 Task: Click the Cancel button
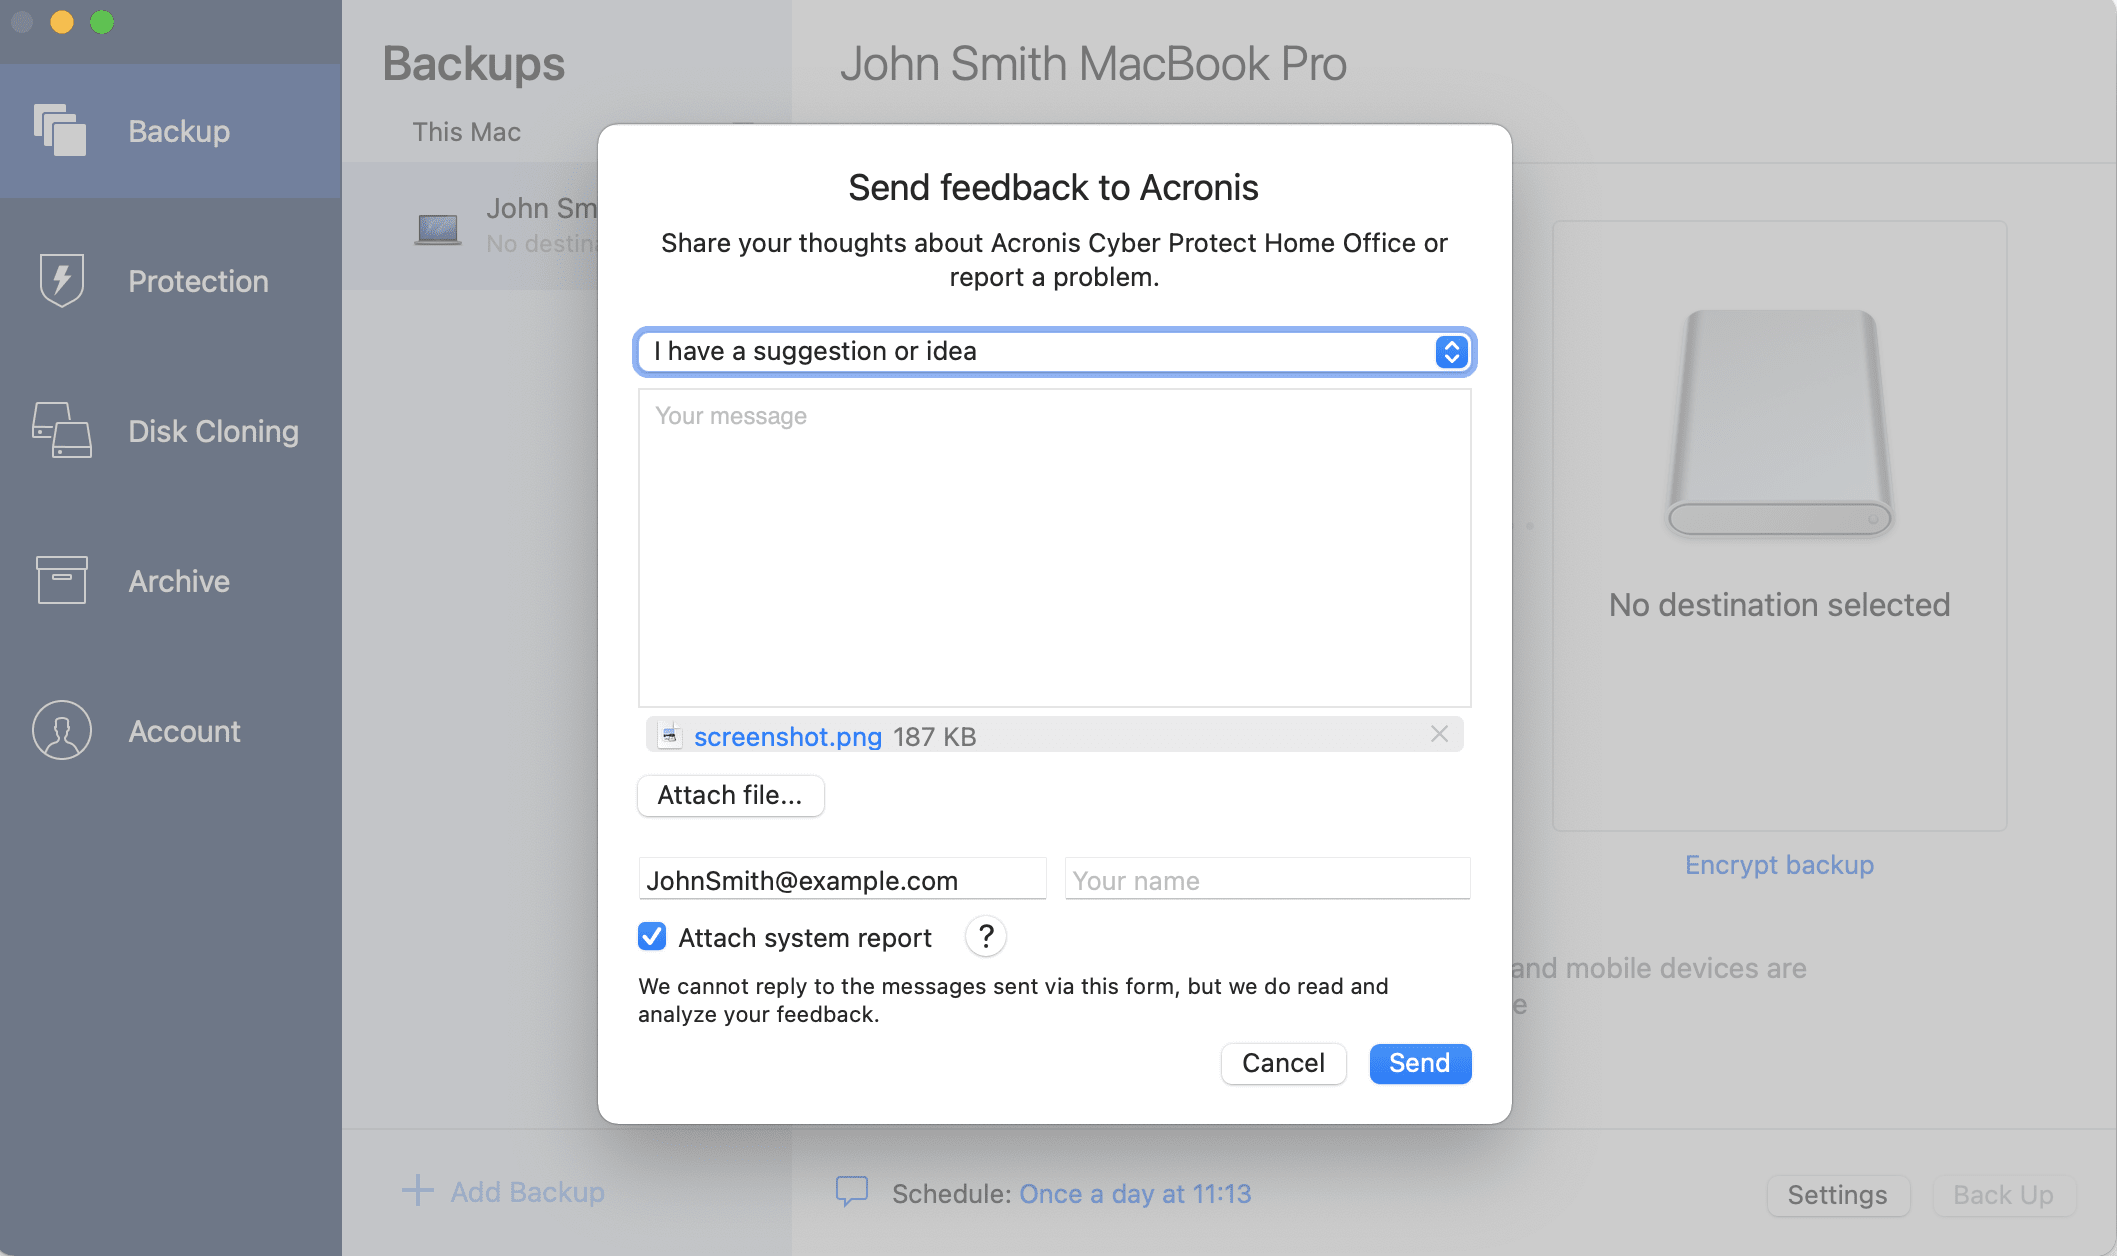1283,1063
